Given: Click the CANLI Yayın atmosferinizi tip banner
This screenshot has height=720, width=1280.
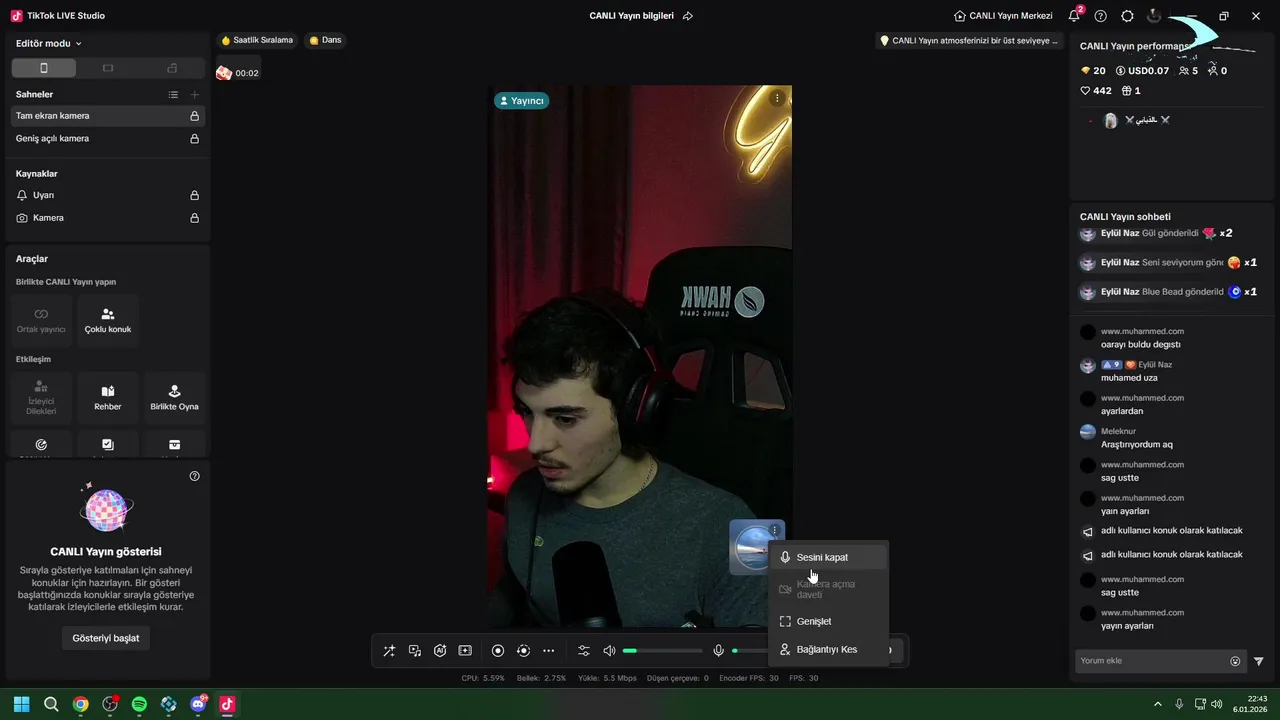Looking at the screenshot, I should (x=968, y=41).
